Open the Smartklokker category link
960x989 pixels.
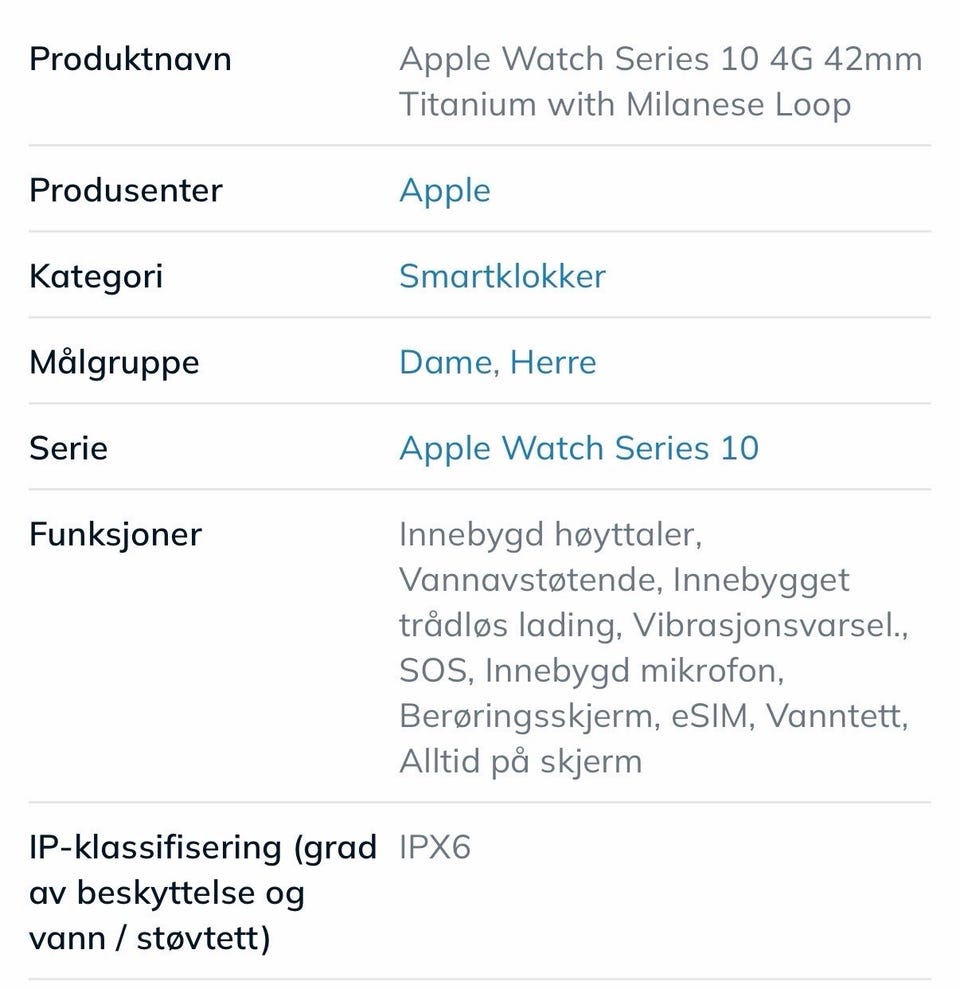(x=502, y=276)
